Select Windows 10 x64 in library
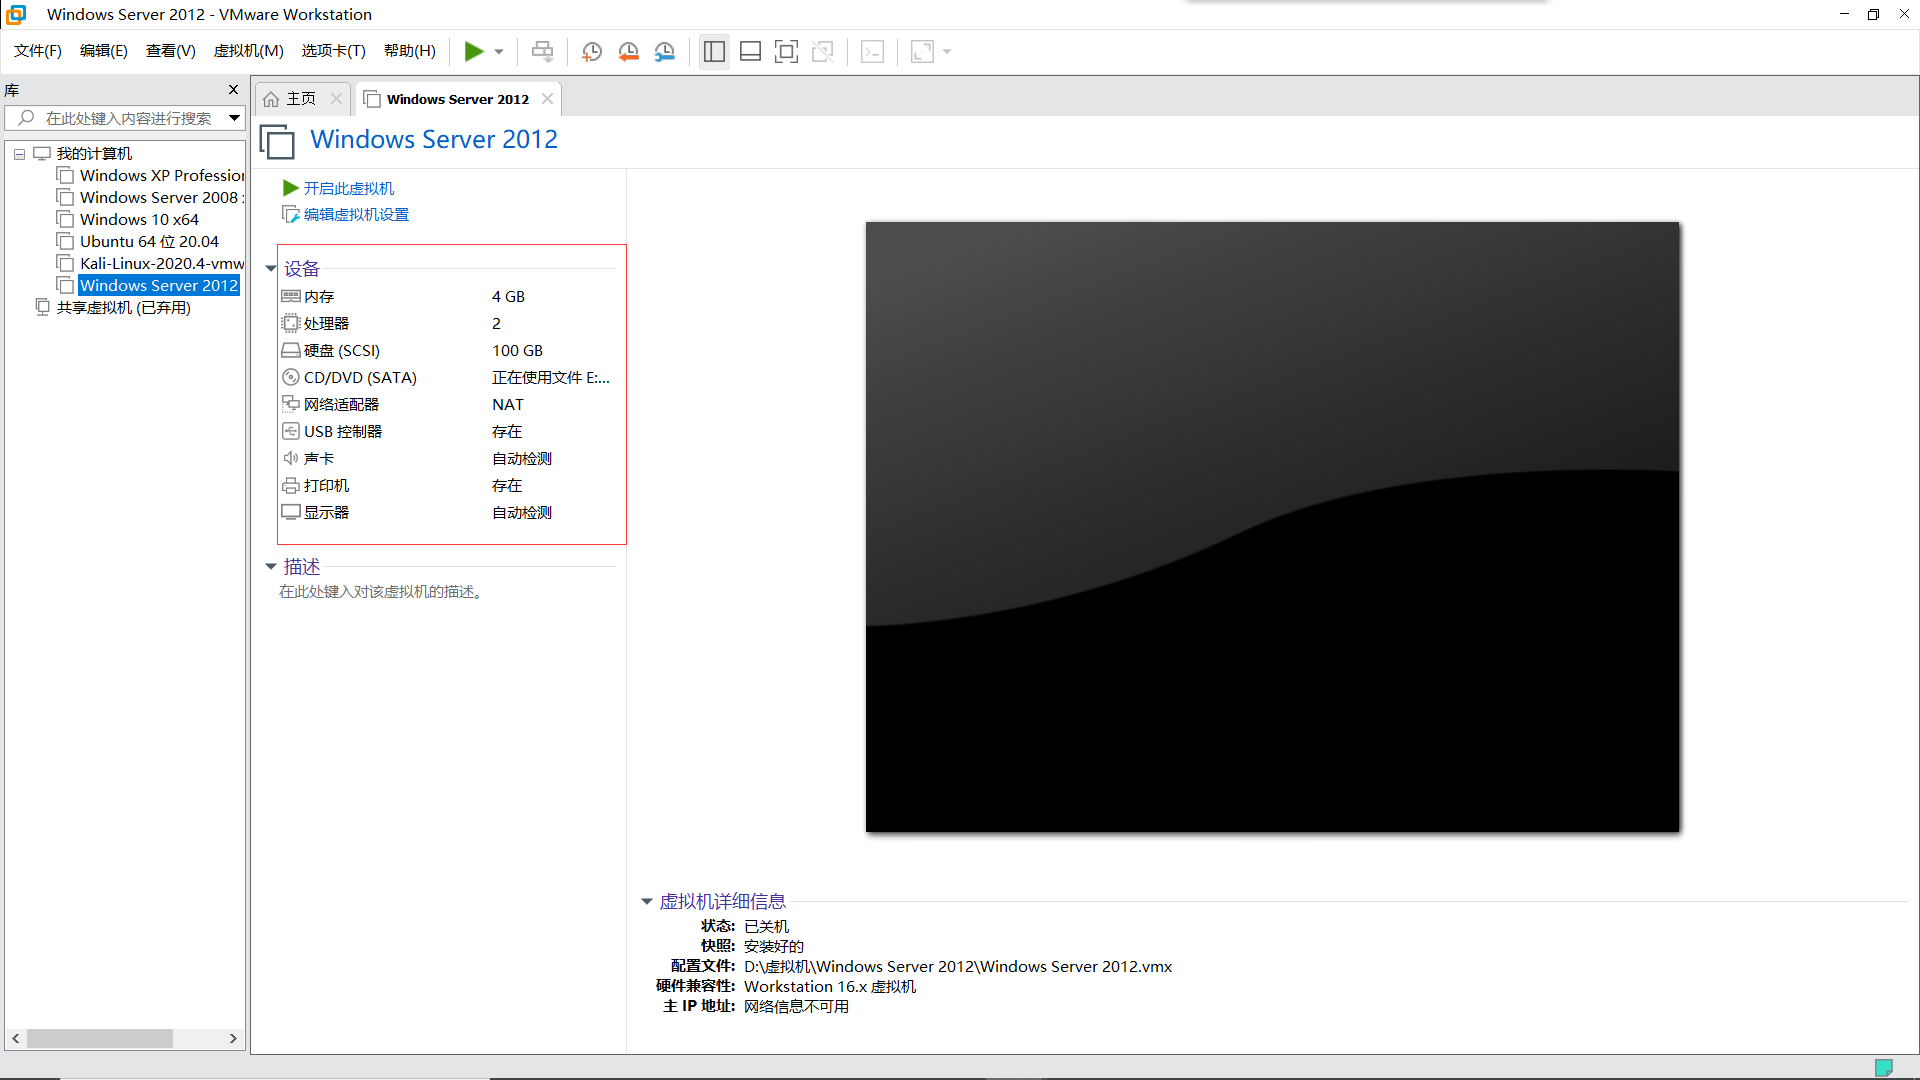The image size is (1920, 1080). click(x=128, y=219)
